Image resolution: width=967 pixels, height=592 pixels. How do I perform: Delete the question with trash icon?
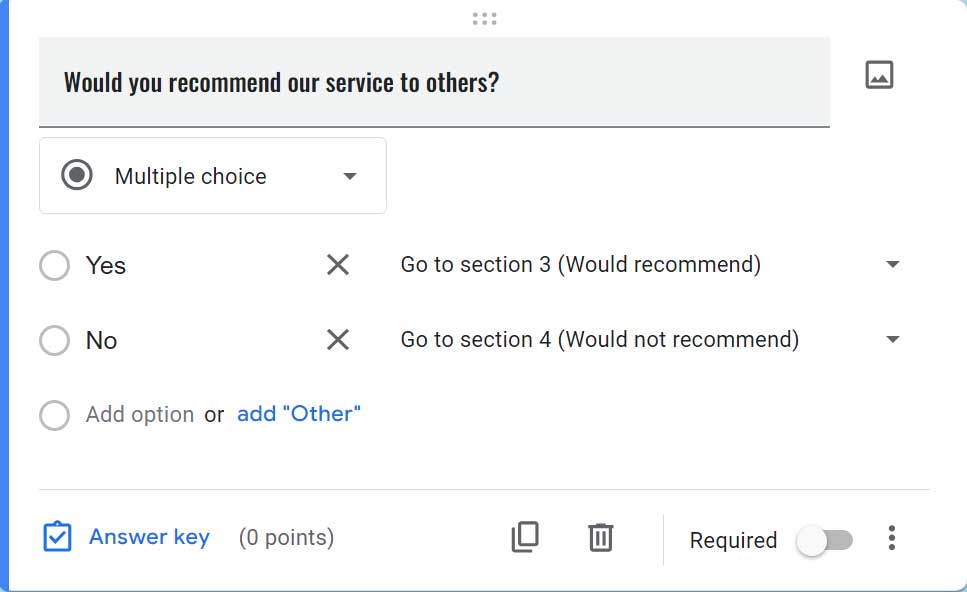point(600,537)
